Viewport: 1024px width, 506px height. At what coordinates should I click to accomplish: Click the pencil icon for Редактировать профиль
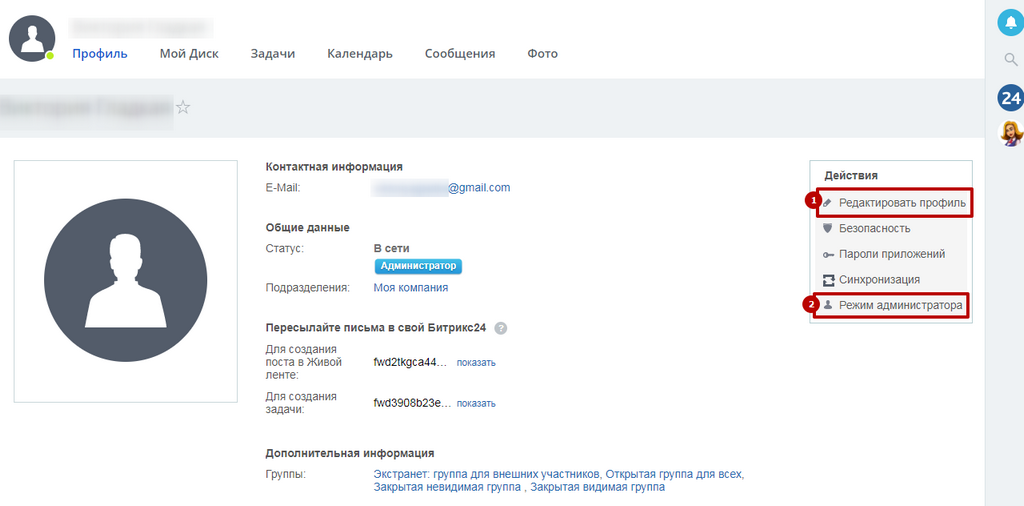827,203
